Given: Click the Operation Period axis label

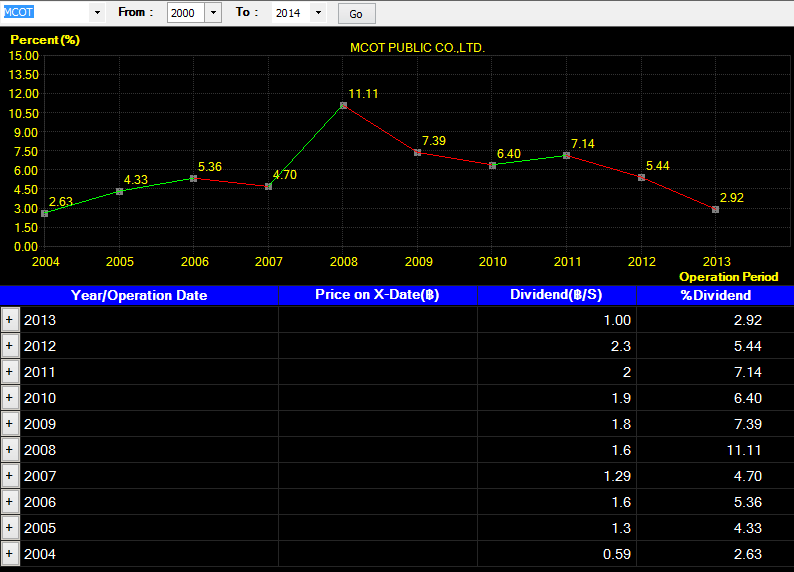Looking at the screenshot, I should [728, 277].
